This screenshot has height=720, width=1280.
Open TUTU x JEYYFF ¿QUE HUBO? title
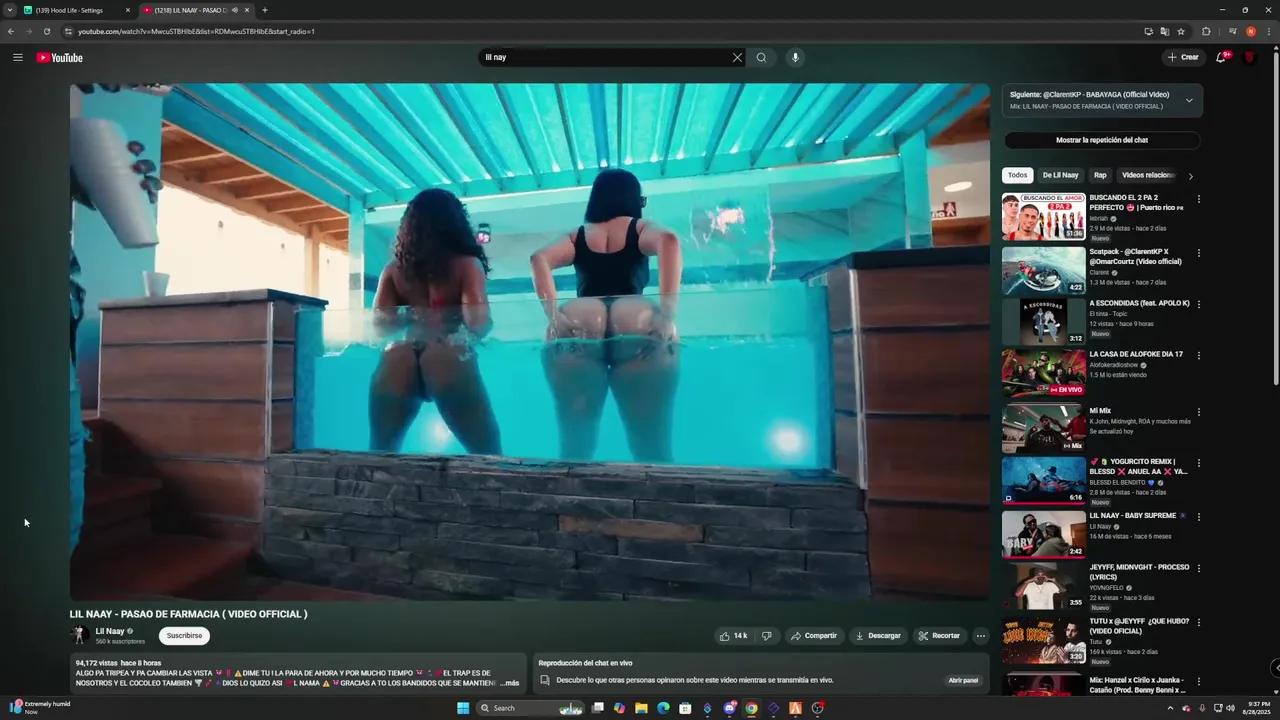[1139, 626]
